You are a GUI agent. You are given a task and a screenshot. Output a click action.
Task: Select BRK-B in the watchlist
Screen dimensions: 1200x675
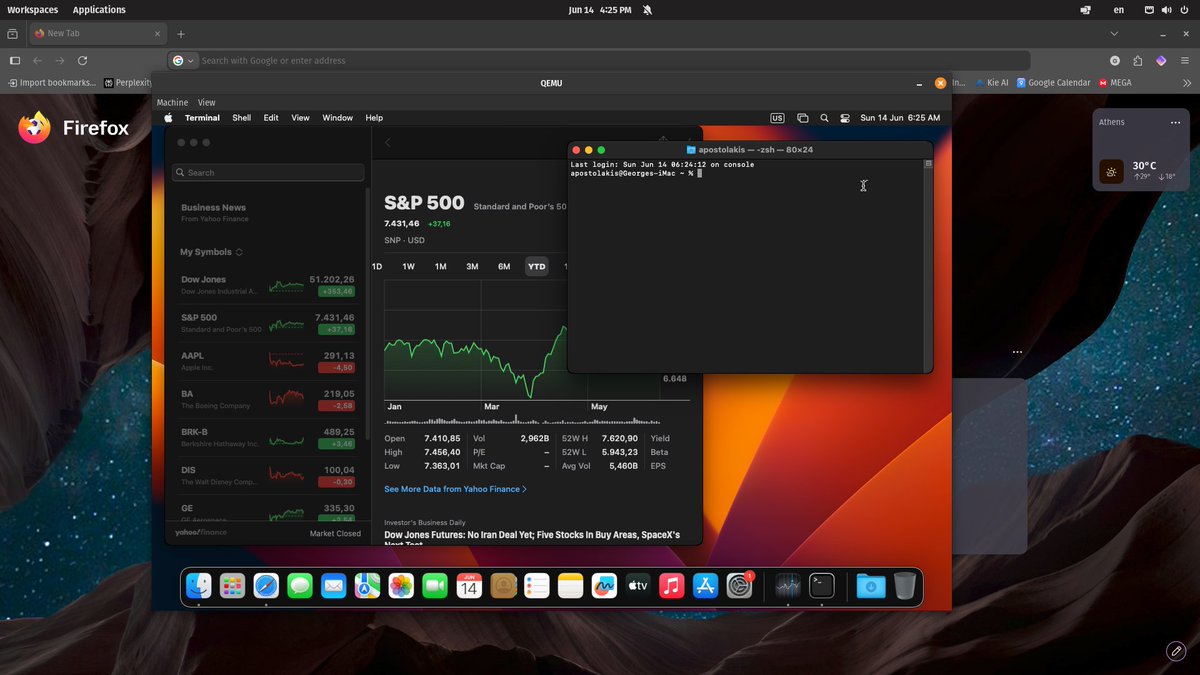click(x=267, y=437)
